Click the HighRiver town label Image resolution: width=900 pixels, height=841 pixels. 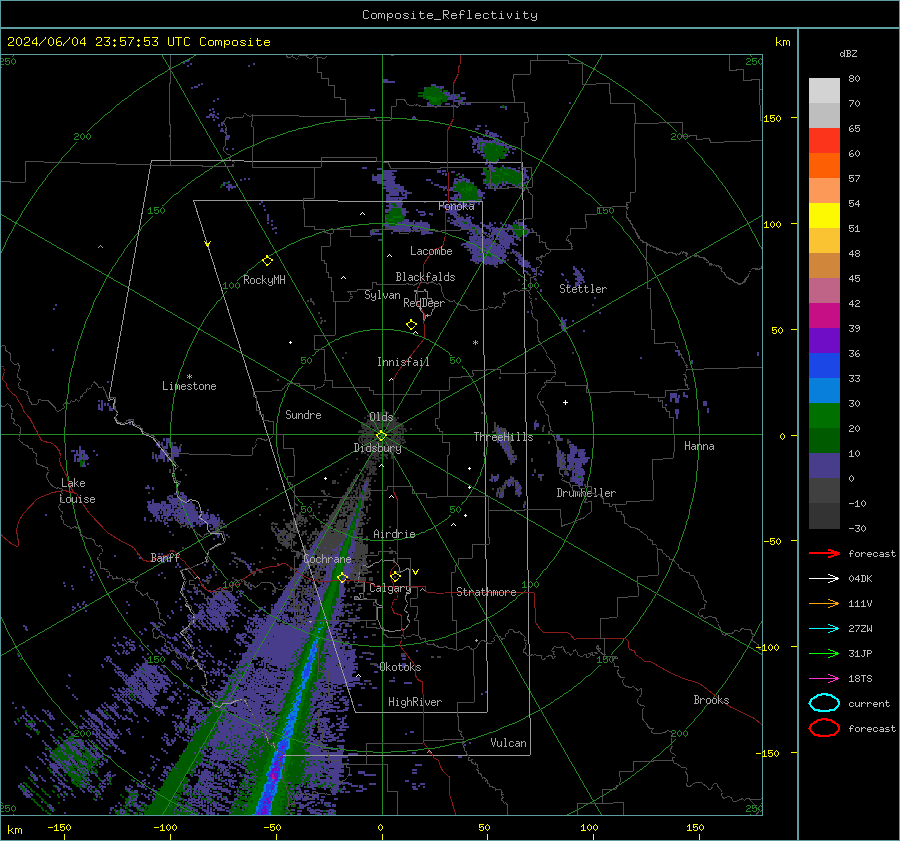(x=415, y=702)
